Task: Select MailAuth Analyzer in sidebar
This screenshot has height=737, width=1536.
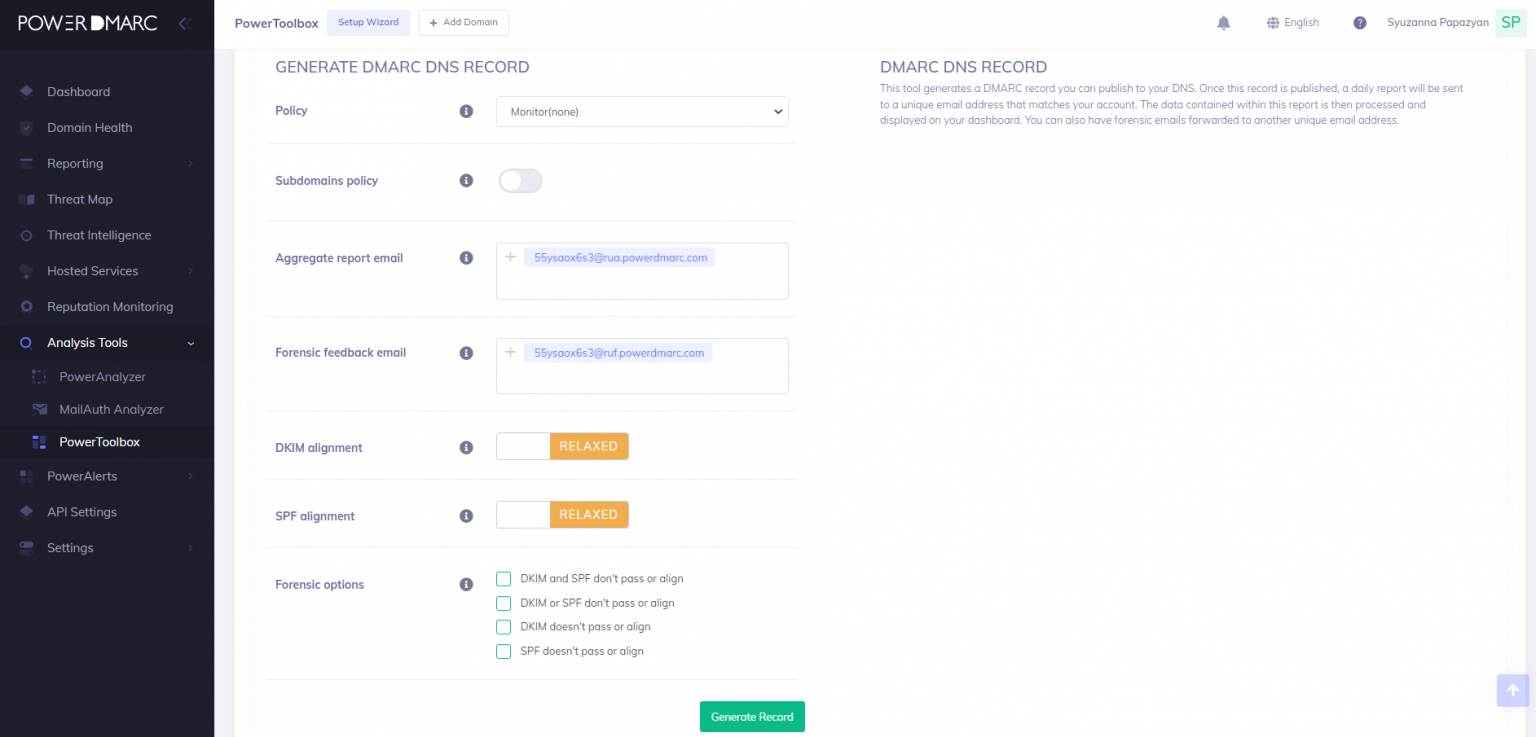Action: (x=111, y=410)
